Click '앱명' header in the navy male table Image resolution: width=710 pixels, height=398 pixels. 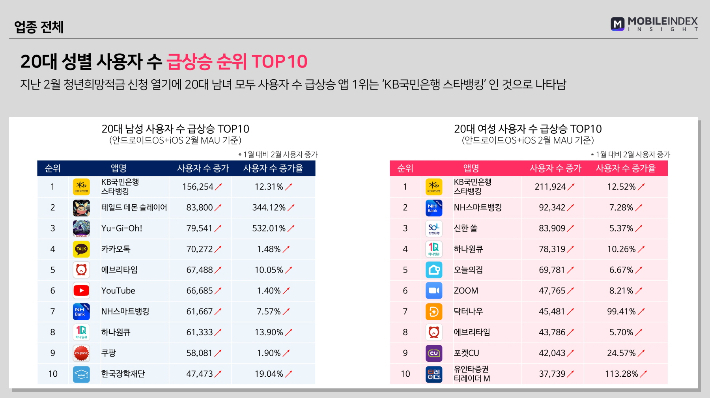[x=119, y=168]
